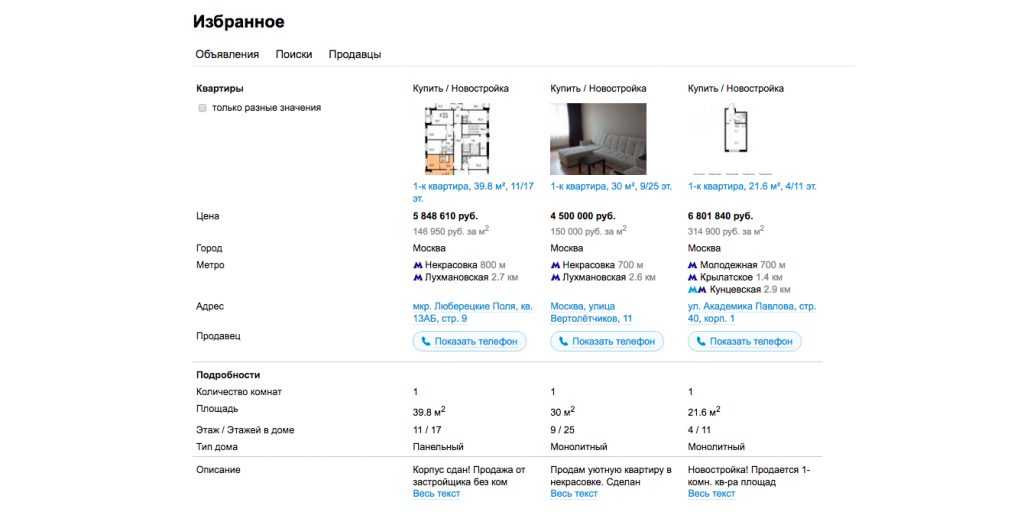Expand 'Весь текст' for the first apartment description
1024x512 pixels.
(x=436, y=494)
